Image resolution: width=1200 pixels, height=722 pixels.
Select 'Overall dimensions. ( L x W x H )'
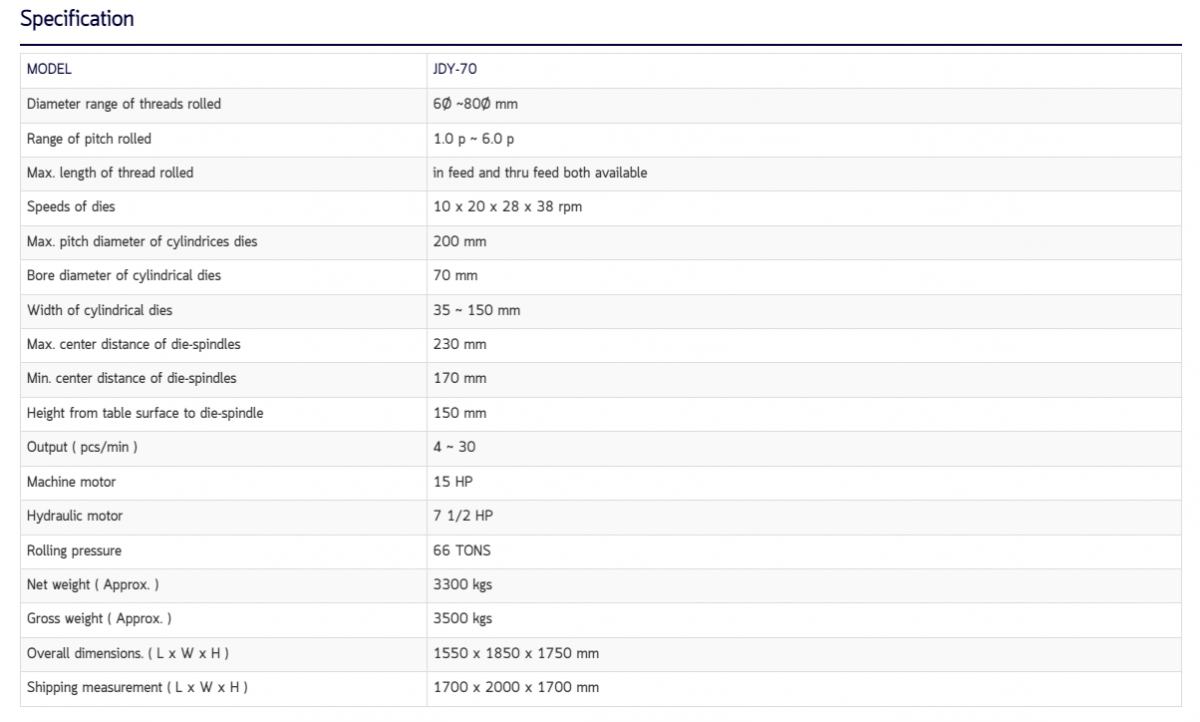129,653
